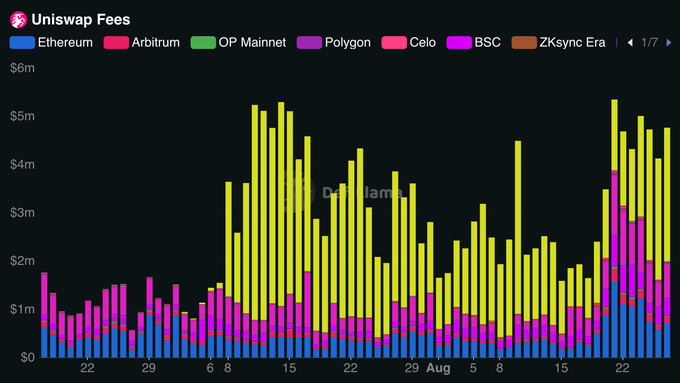Click the $6m y-axis label

coord(23,68)
